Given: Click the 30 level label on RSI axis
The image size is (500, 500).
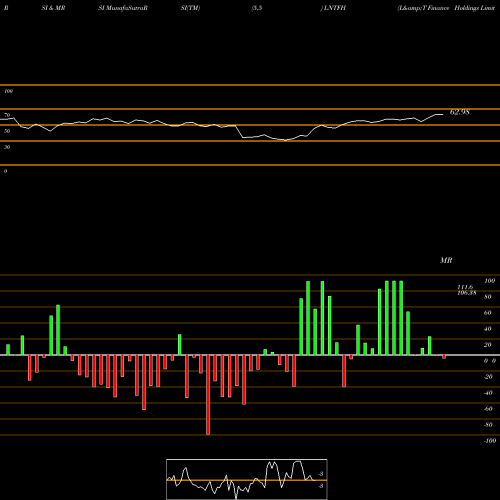Looking at the screenshot, I should [x=7, y=147].
